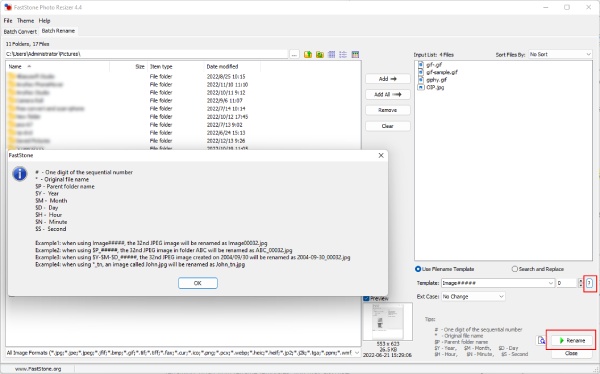
Task: Click the www.FastStone.org status bar link
Action: click(38, 369)
